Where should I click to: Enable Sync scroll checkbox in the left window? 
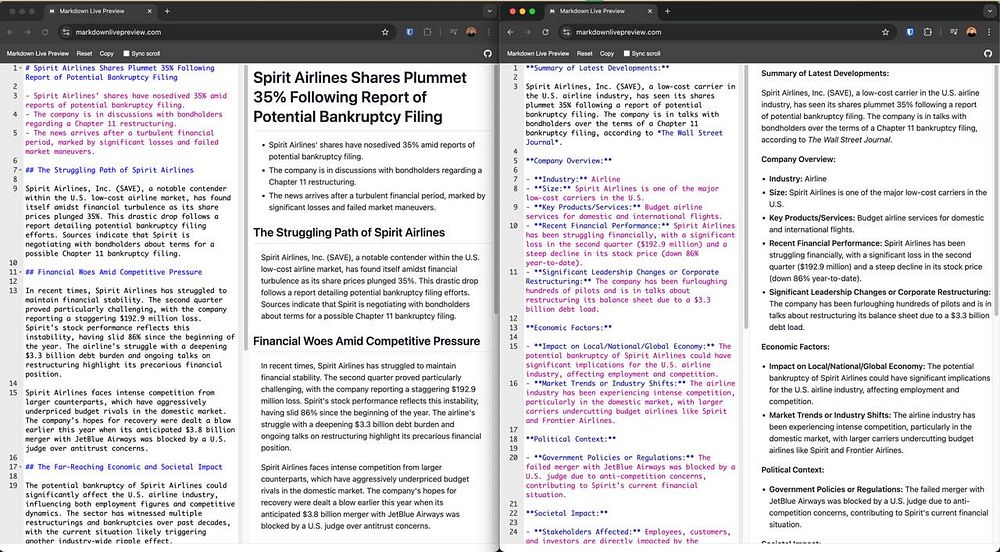[x=126, y=53]
